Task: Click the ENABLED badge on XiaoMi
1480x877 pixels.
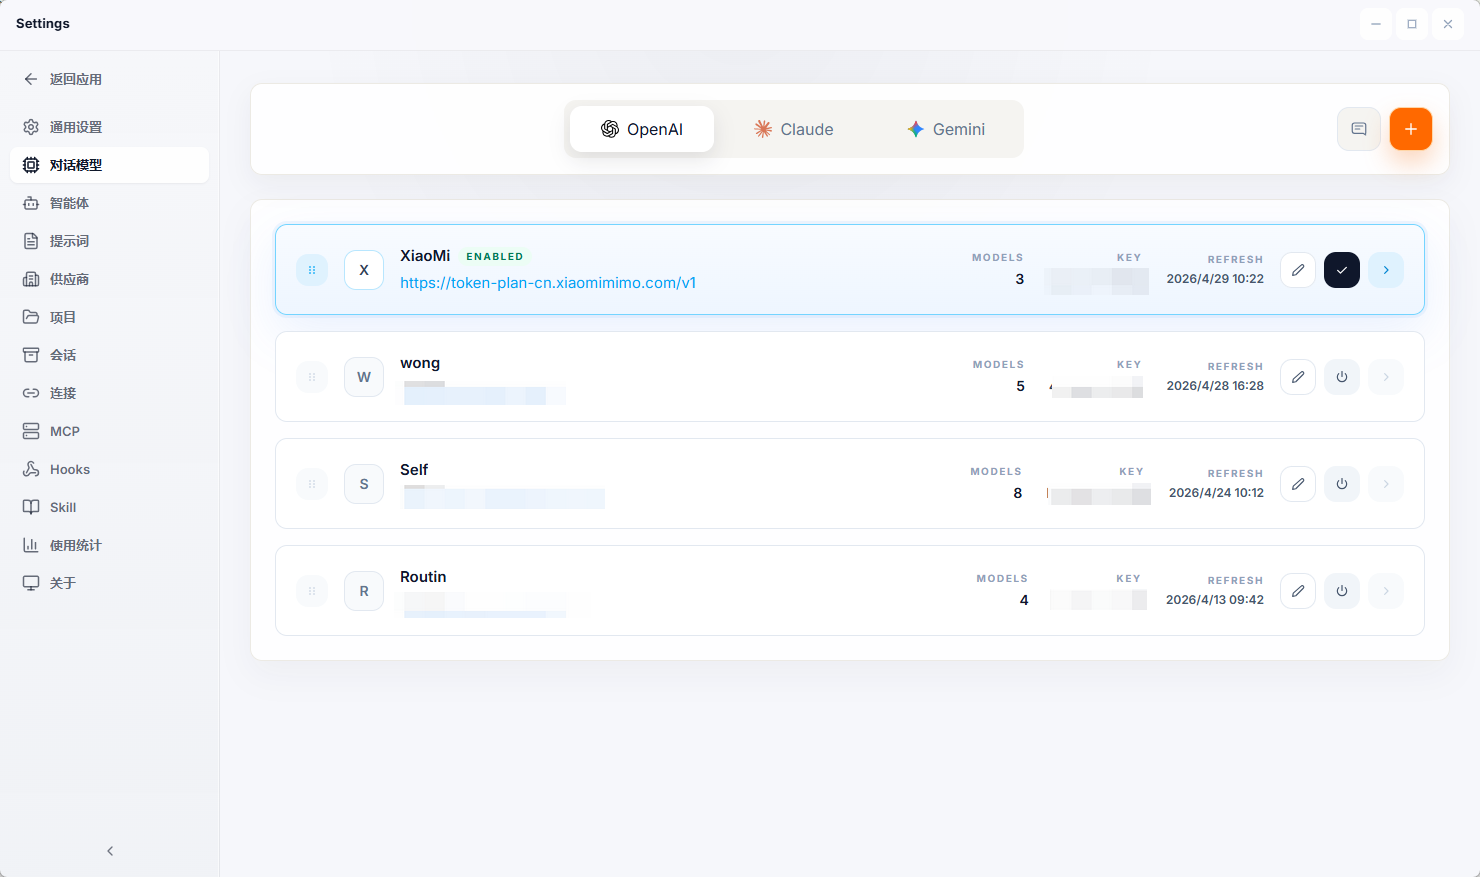Action: coord(495,257)
